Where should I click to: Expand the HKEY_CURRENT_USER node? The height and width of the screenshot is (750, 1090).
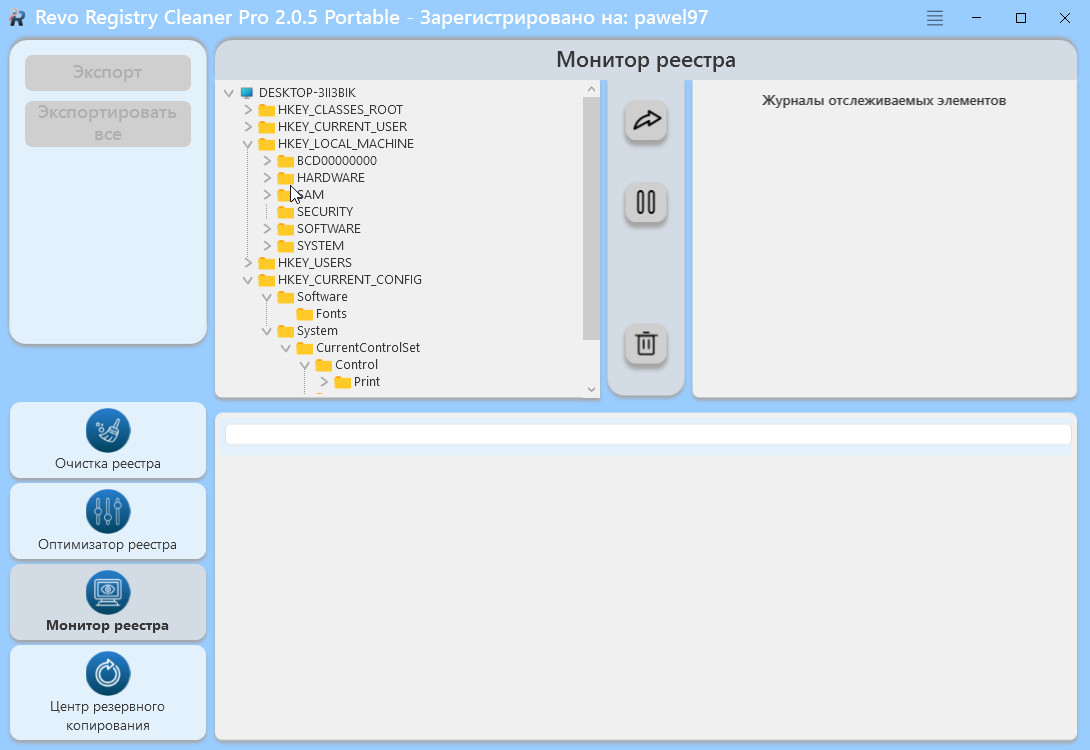(248, 127)
